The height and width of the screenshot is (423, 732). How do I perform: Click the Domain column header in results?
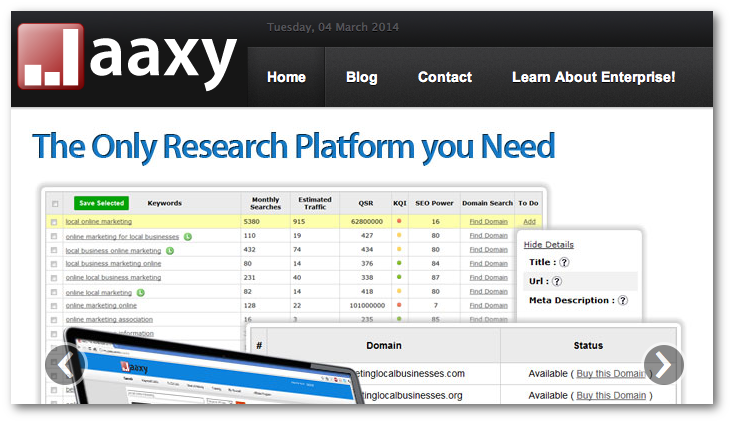[384, 345]
